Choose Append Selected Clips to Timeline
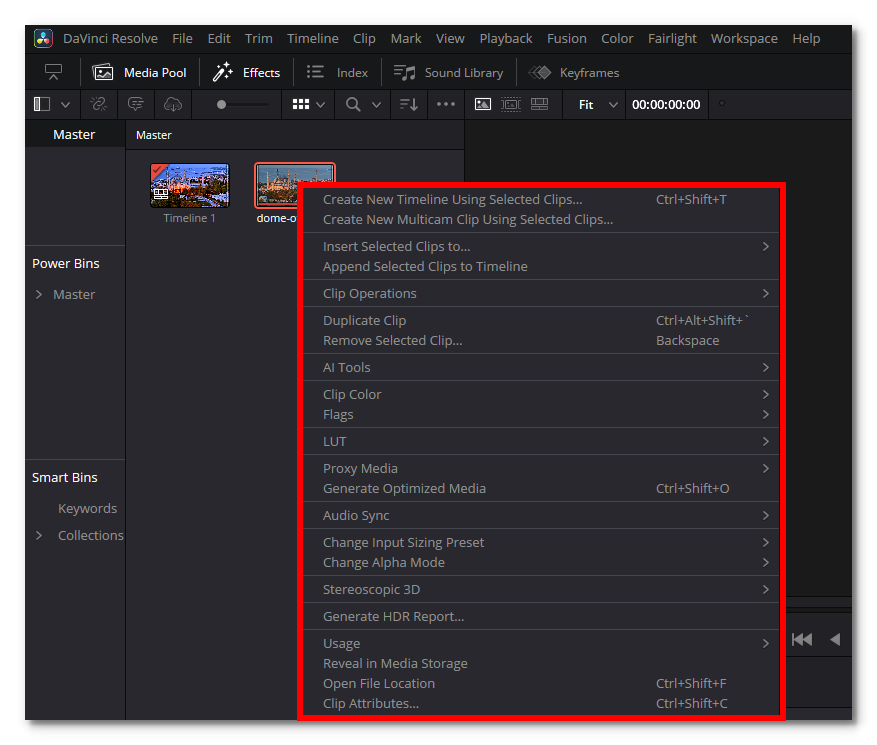The height and width of the screenshot is (745, 877). [541, 267]
